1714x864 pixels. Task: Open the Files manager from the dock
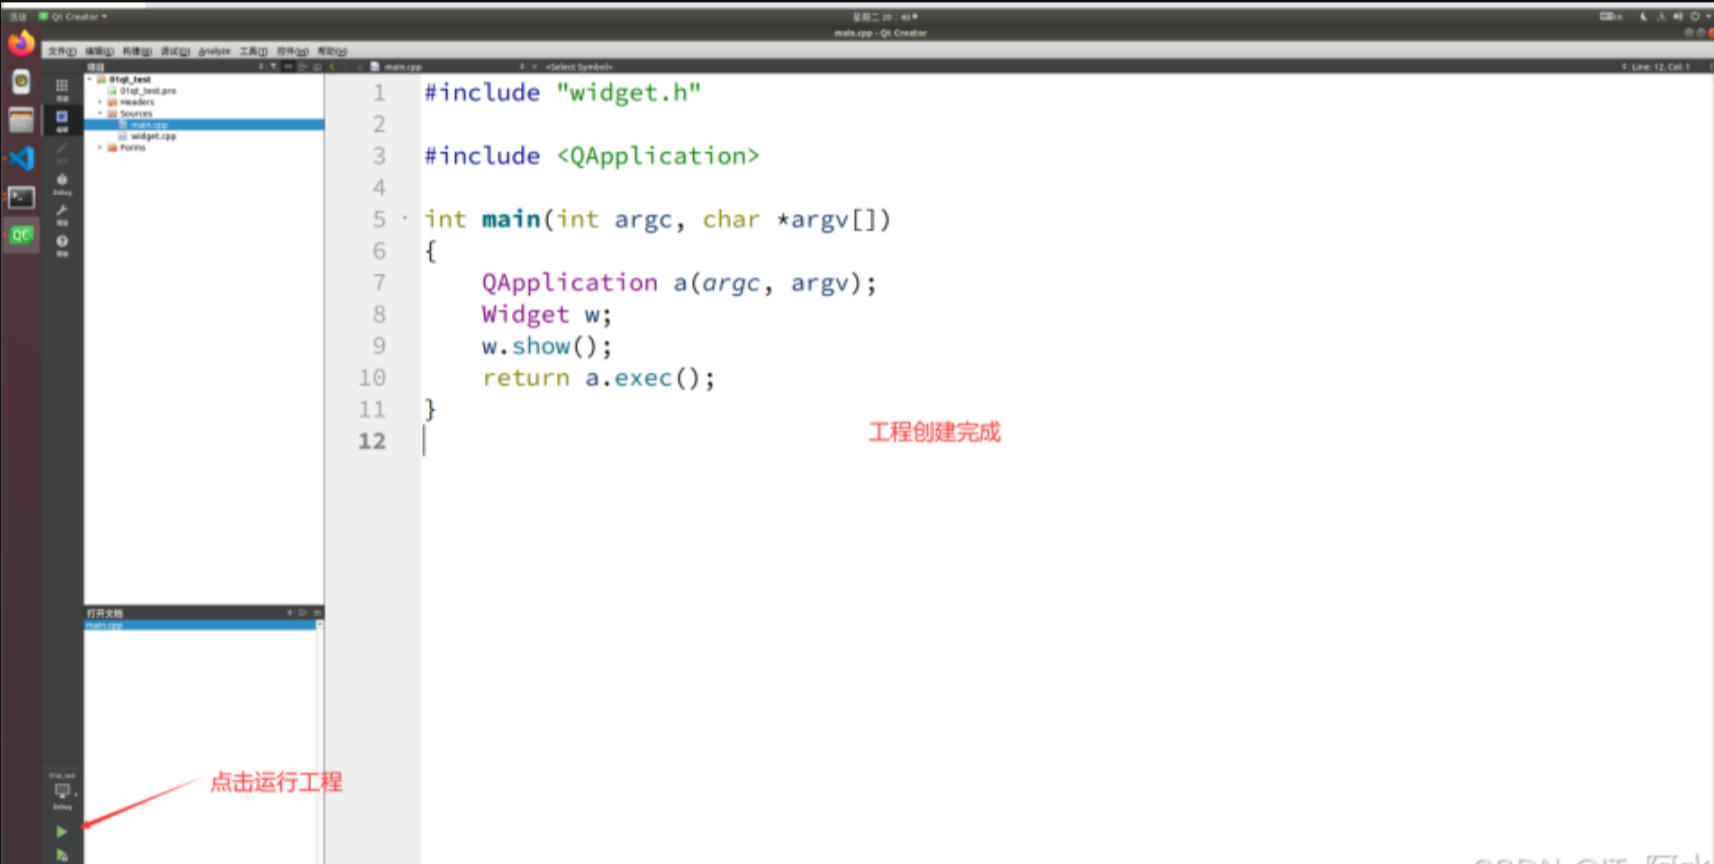pyautogui.click(x=21, y=120)
